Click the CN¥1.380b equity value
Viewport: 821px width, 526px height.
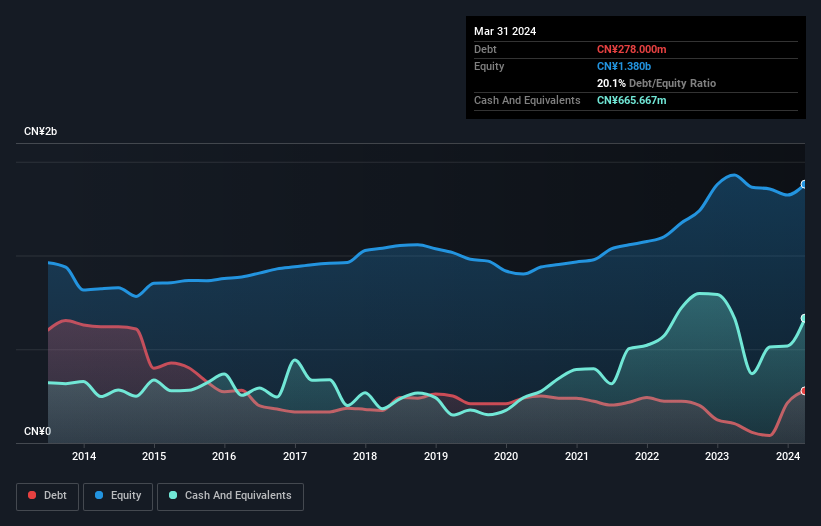click(624, 66)
